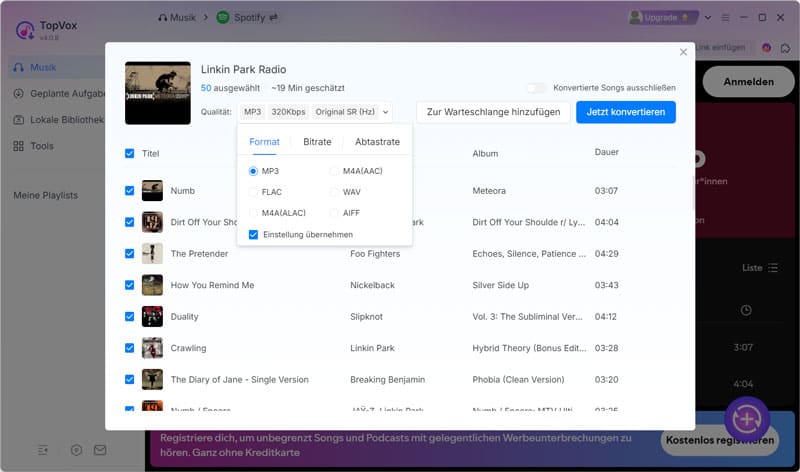This screenshot has height=472, width=800.
Task: Click the Link einfügen field
Action: [x=720, y=47]
